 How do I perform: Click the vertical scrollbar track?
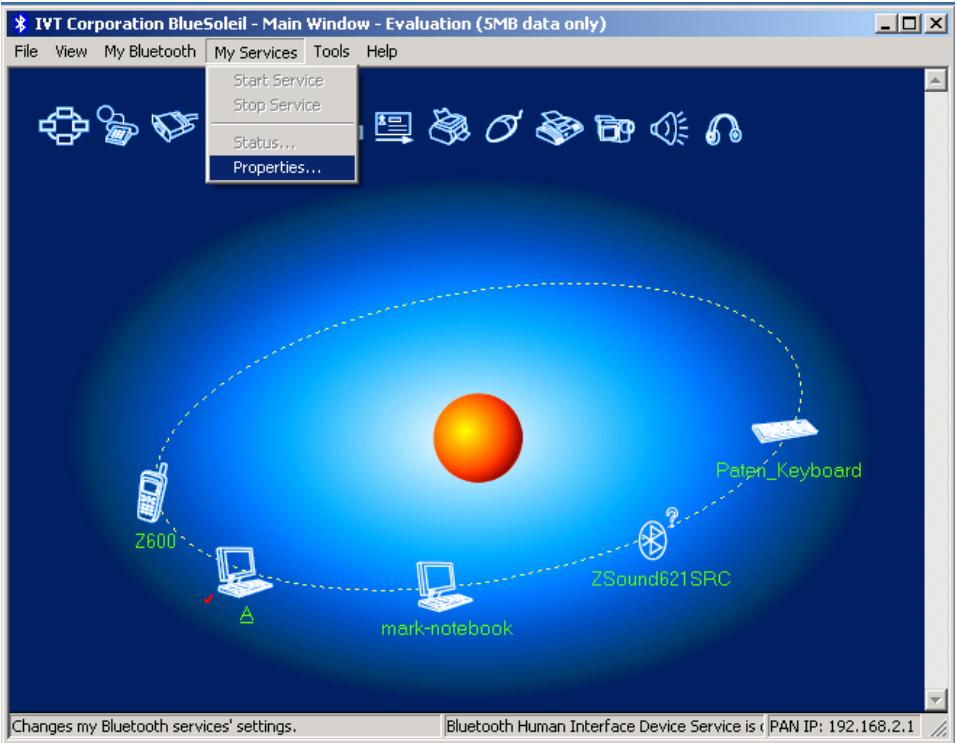coord(936,391)
